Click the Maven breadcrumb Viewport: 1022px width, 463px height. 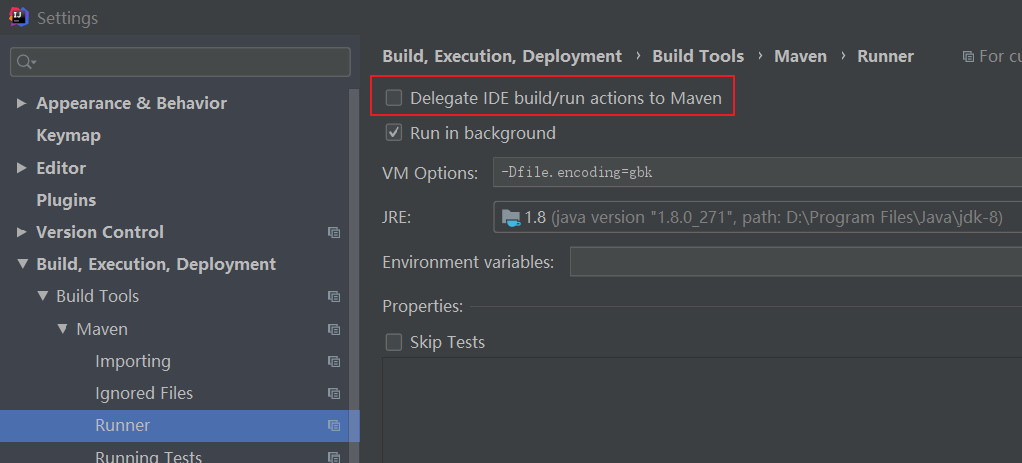tap(800, 57)
